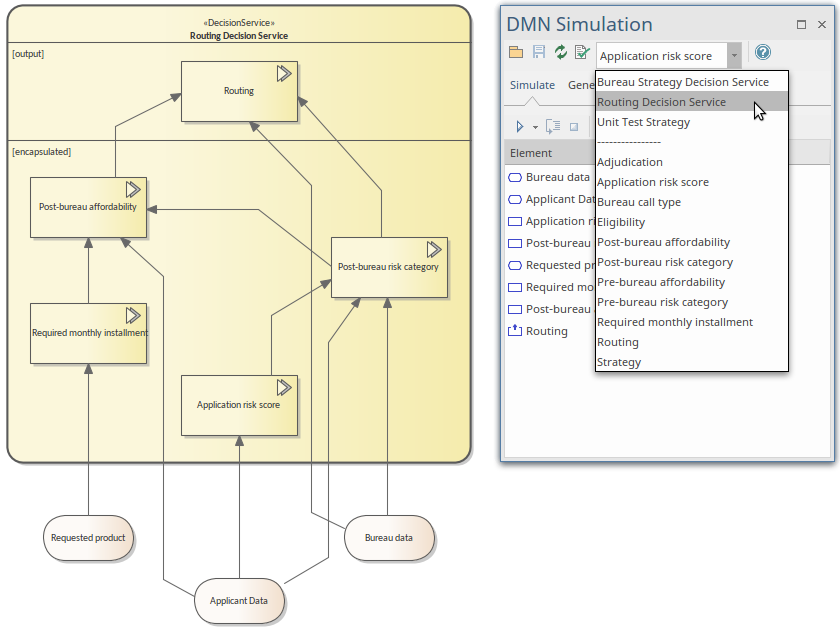Click the Post-bureau risk category decision box
Image resolution: width=840 pixels, height=631 pixels.
389,267
